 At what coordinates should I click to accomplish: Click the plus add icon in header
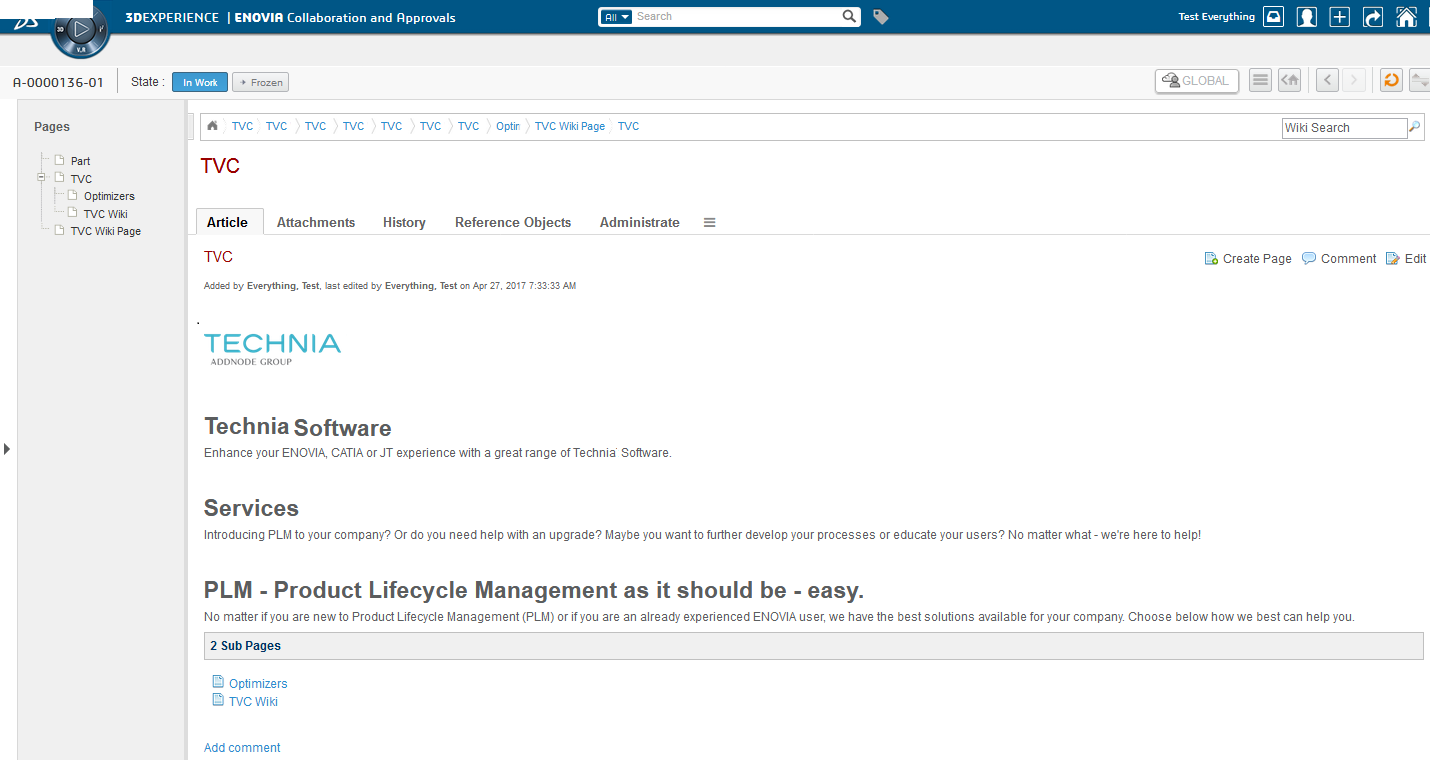point(1340,17)
